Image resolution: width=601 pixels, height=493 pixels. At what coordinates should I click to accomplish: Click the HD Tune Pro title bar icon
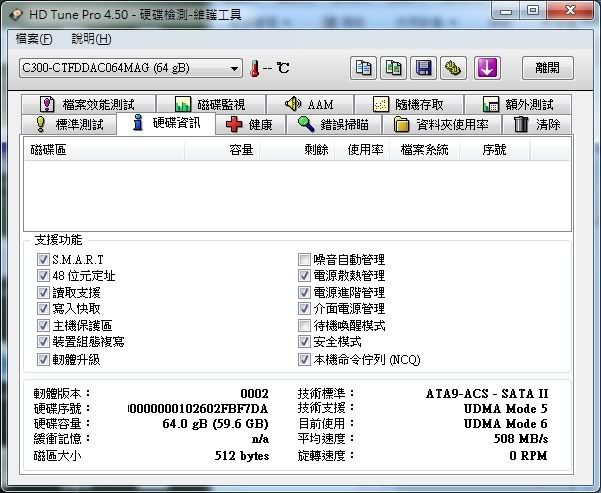[16, 15]
